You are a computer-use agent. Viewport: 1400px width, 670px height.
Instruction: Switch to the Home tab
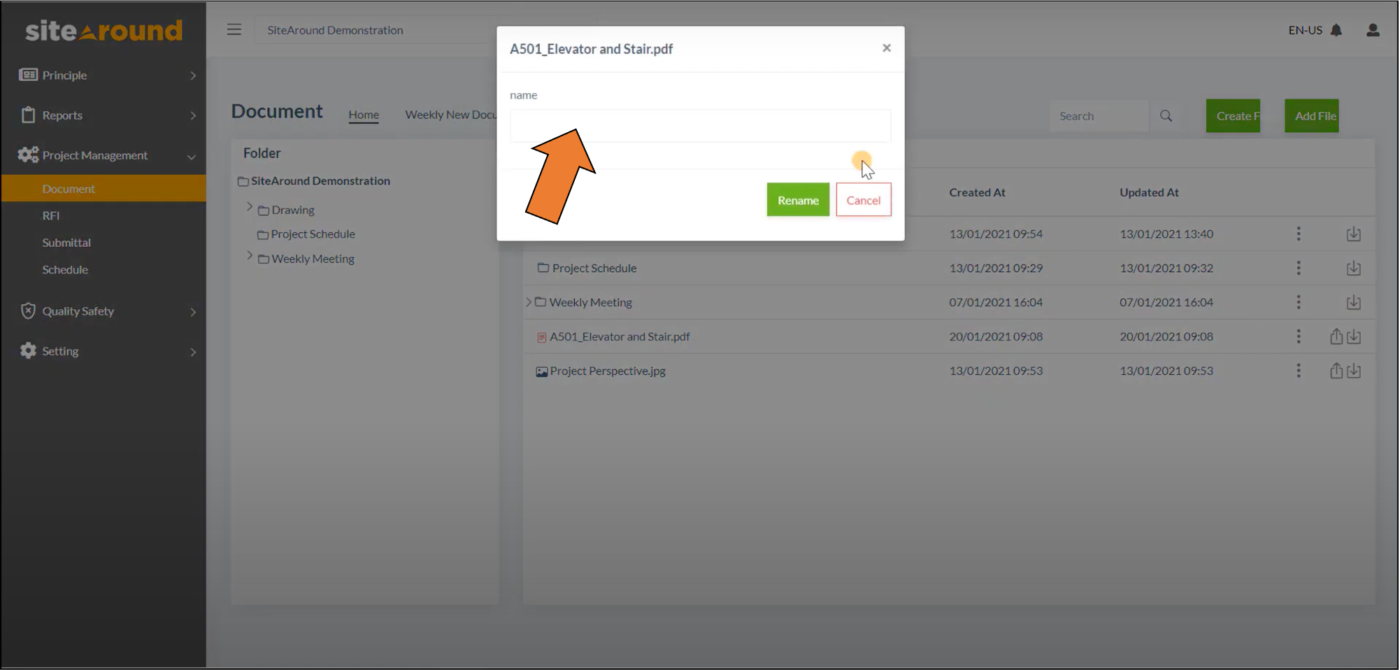coord(363,115)
